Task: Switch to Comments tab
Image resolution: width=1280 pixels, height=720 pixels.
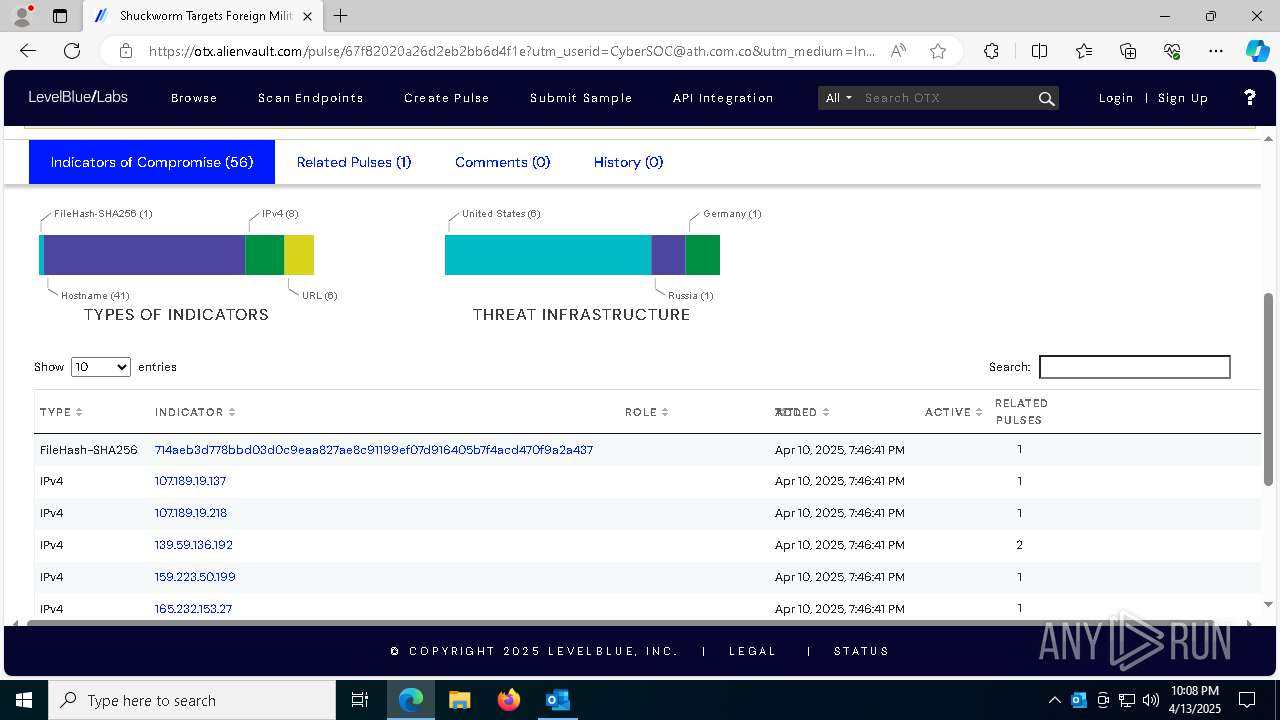Action: (x=502, y=162)
